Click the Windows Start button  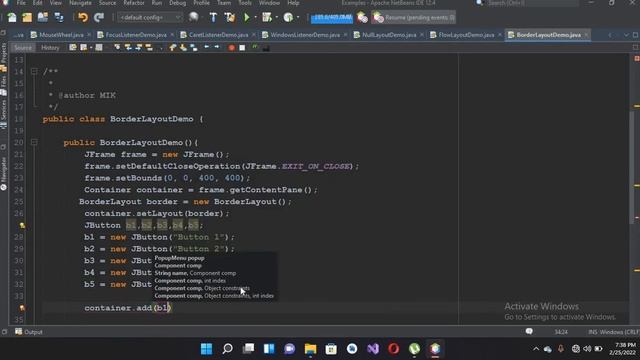pos(207,349)
